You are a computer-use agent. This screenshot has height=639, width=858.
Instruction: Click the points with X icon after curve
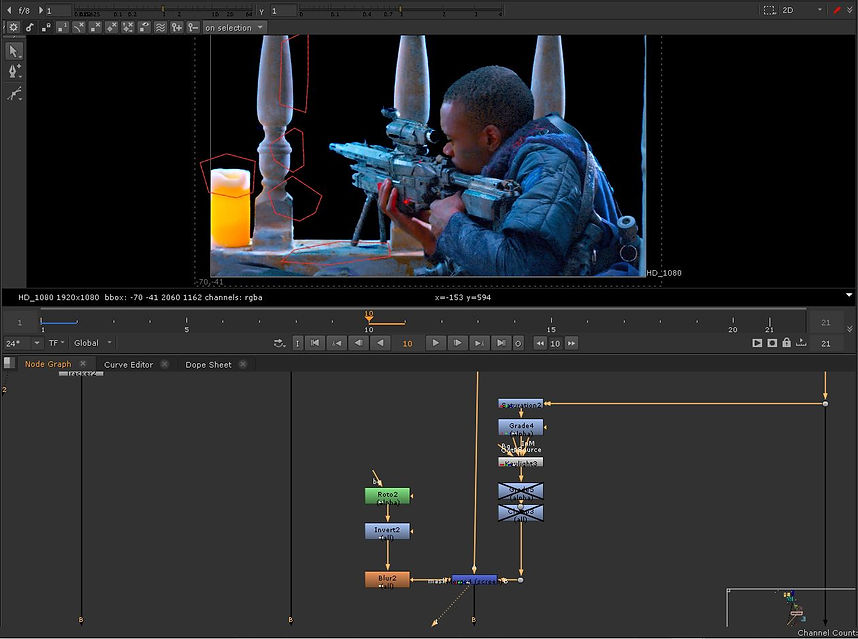[95, 27]
